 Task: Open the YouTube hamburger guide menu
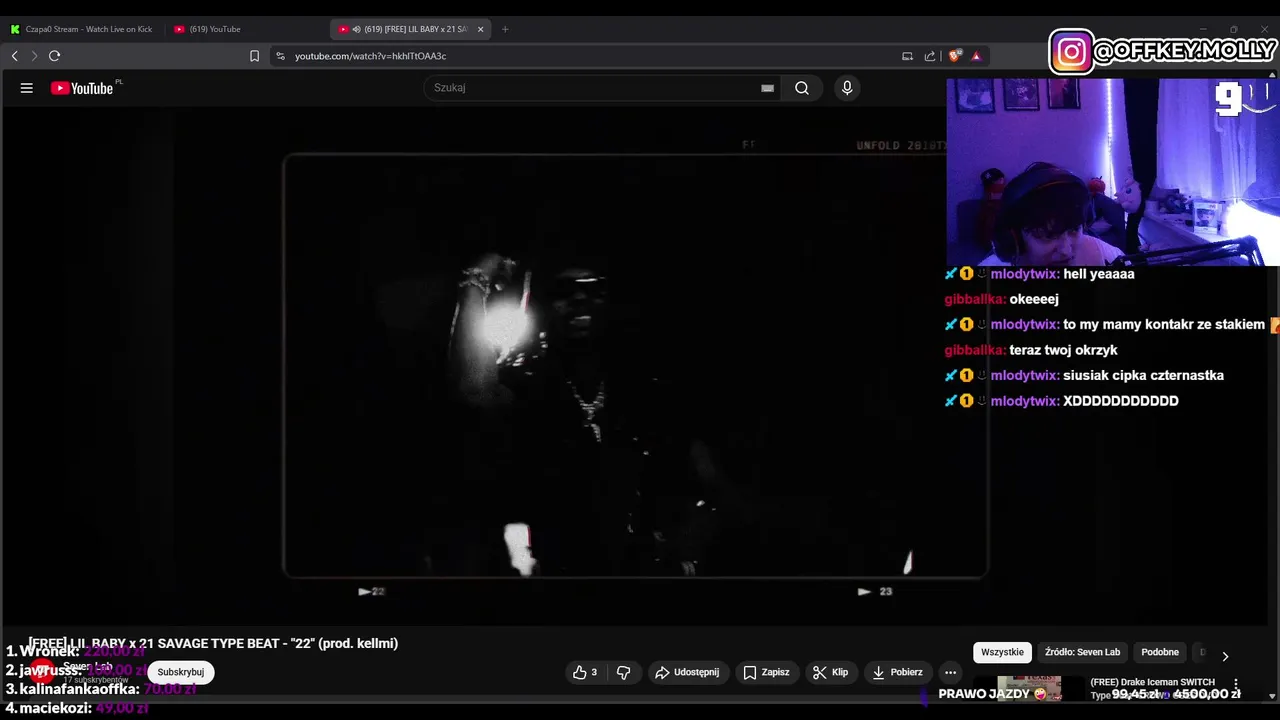[x=27, y=88]
